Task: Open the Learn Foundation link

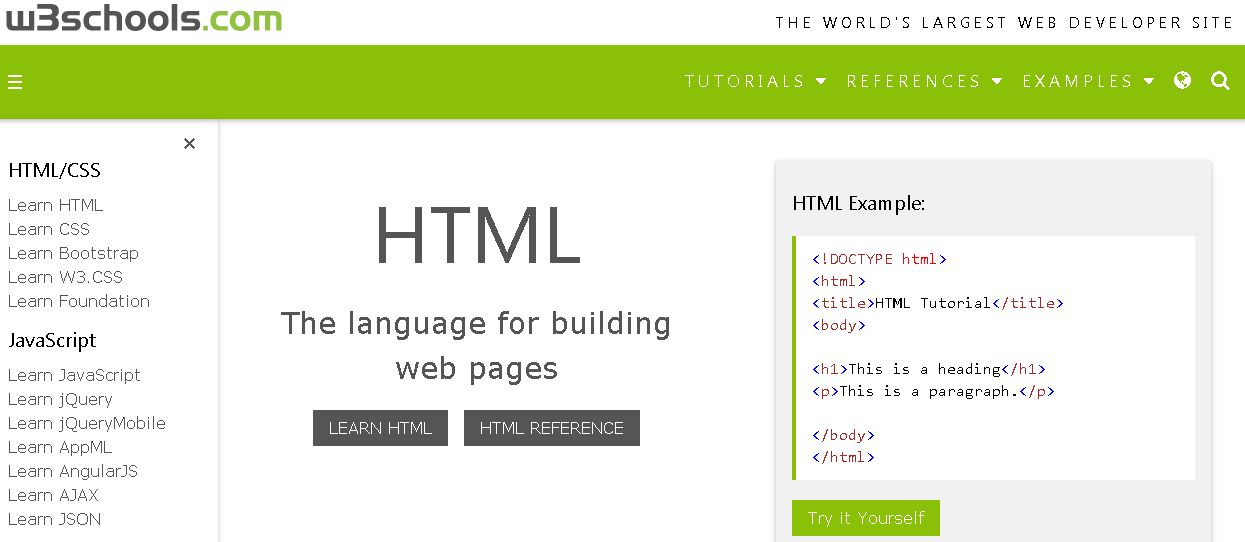Action: click(79, 301)
